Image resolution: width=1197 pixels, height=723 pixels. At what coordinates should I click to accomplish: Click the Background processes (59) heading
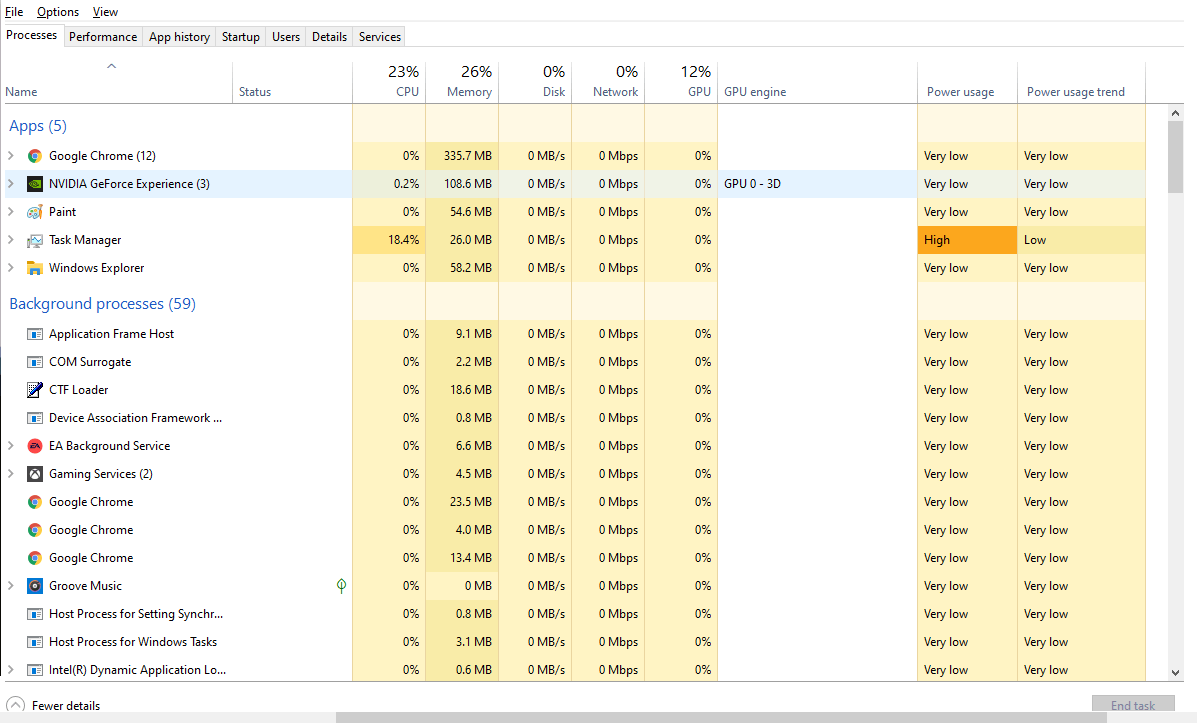pos(102,304)
